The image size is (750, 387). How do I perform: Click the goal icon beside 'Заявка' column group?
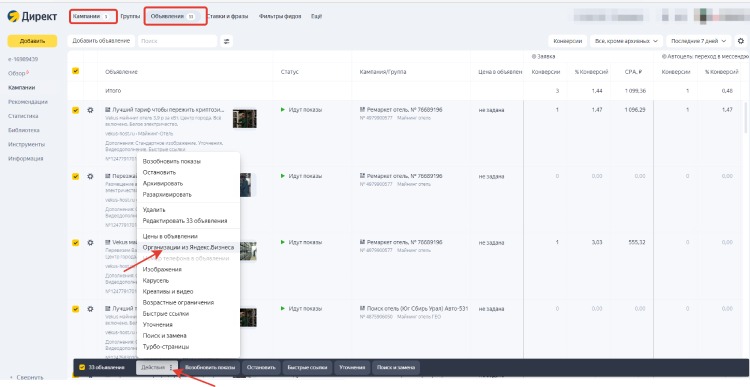click(x=533, y=56)
